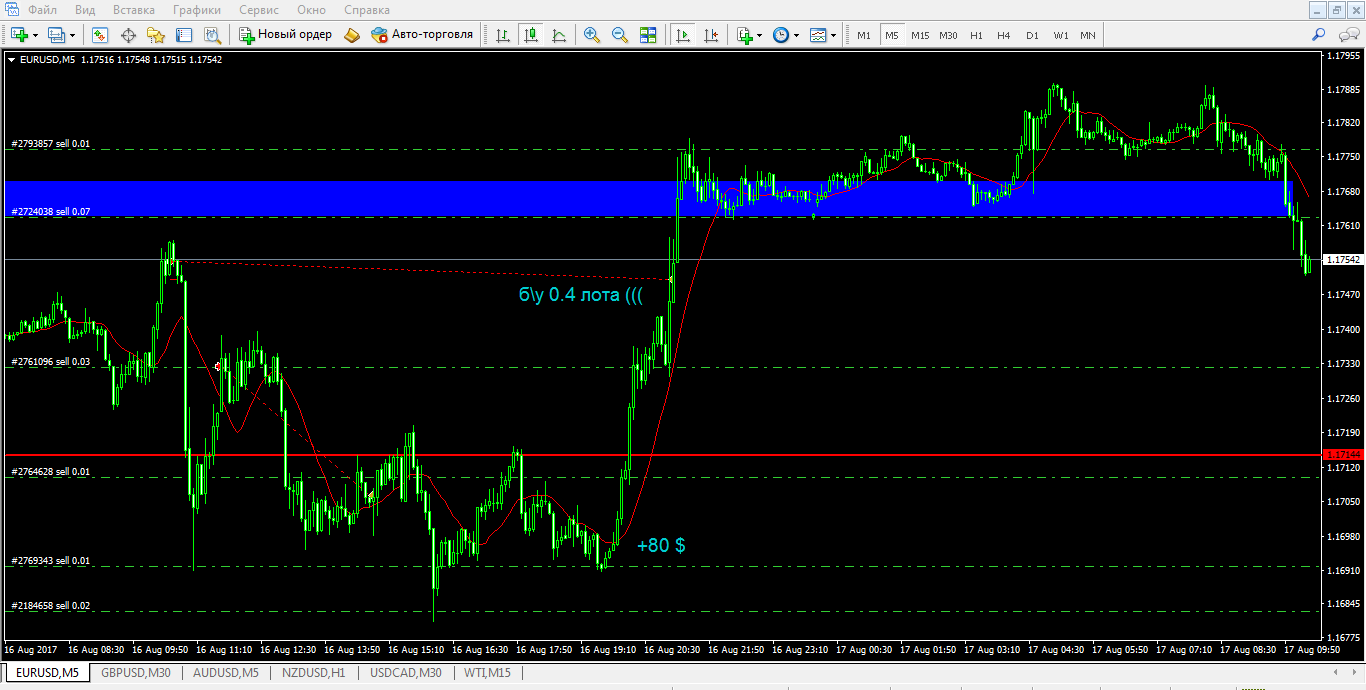This screenshot has height=690, width=1366.
Task: Select the M30 timeframe
Action: (x=948, y=35)
